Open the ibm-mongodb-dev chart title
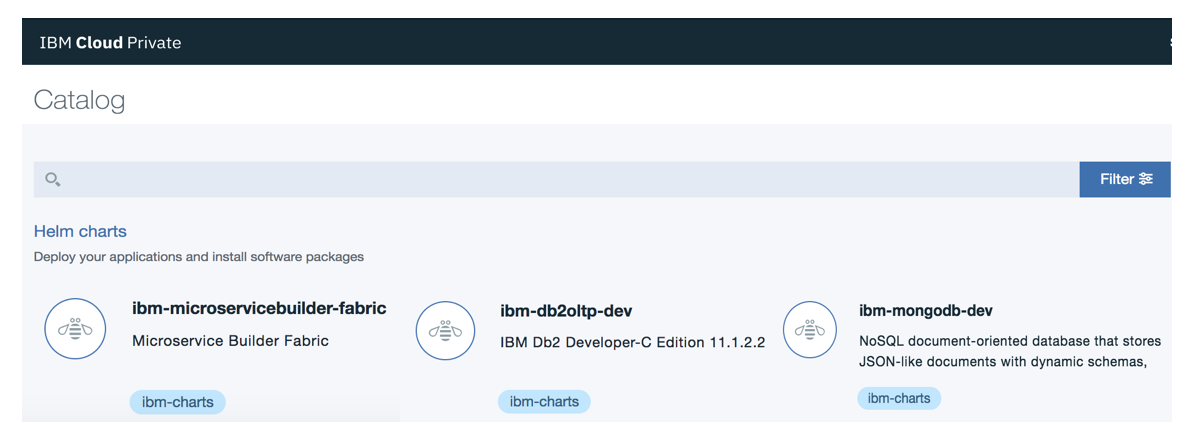Viewport: 1194px width, 442px height. (x=926, y=311)
